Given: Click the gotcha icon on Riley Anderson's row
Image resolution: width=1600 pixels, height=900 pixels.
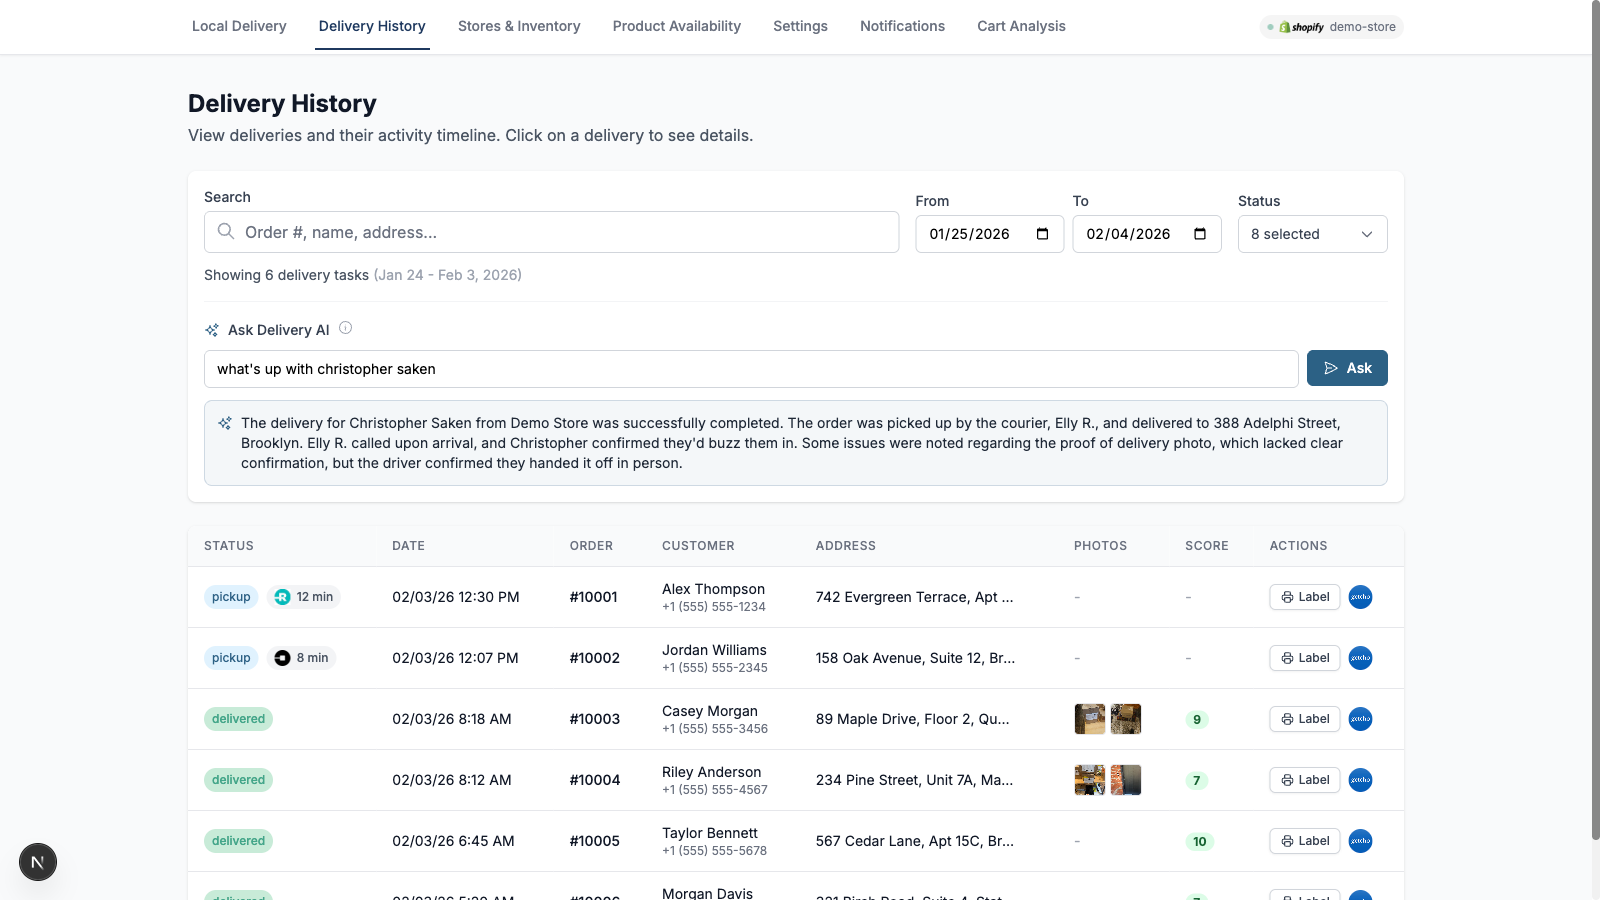Looking at the screenshot, I should coord(1360,780).
